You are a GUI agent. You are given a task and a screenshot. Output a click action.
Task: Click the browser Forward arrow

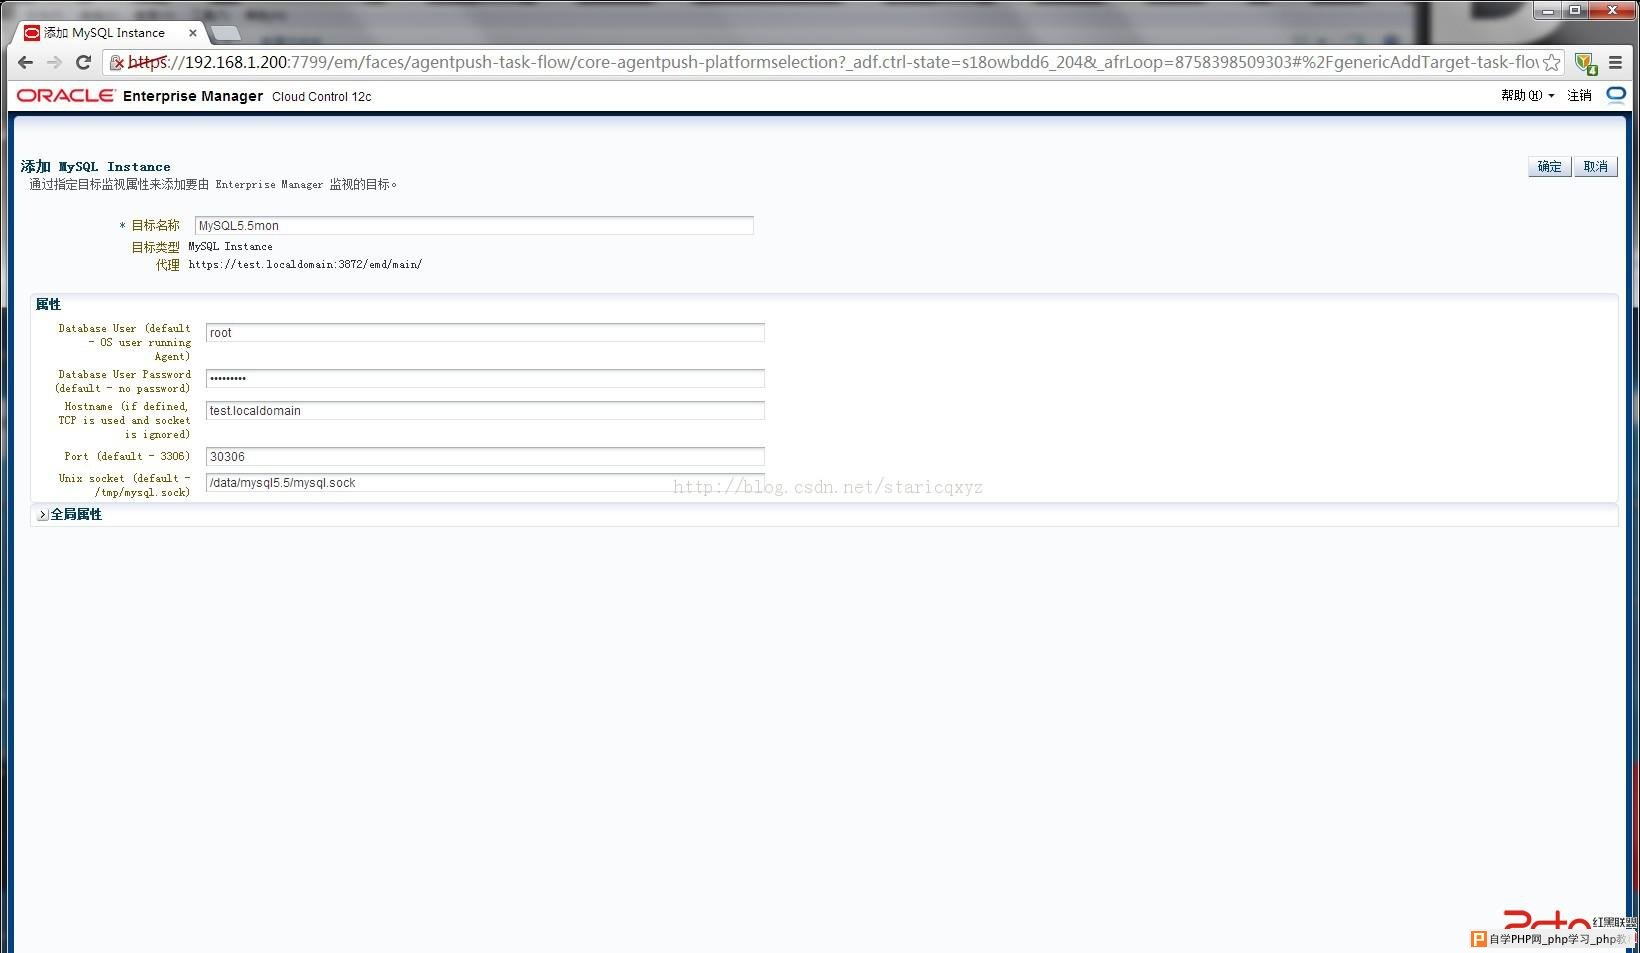(x=55, y=62)
